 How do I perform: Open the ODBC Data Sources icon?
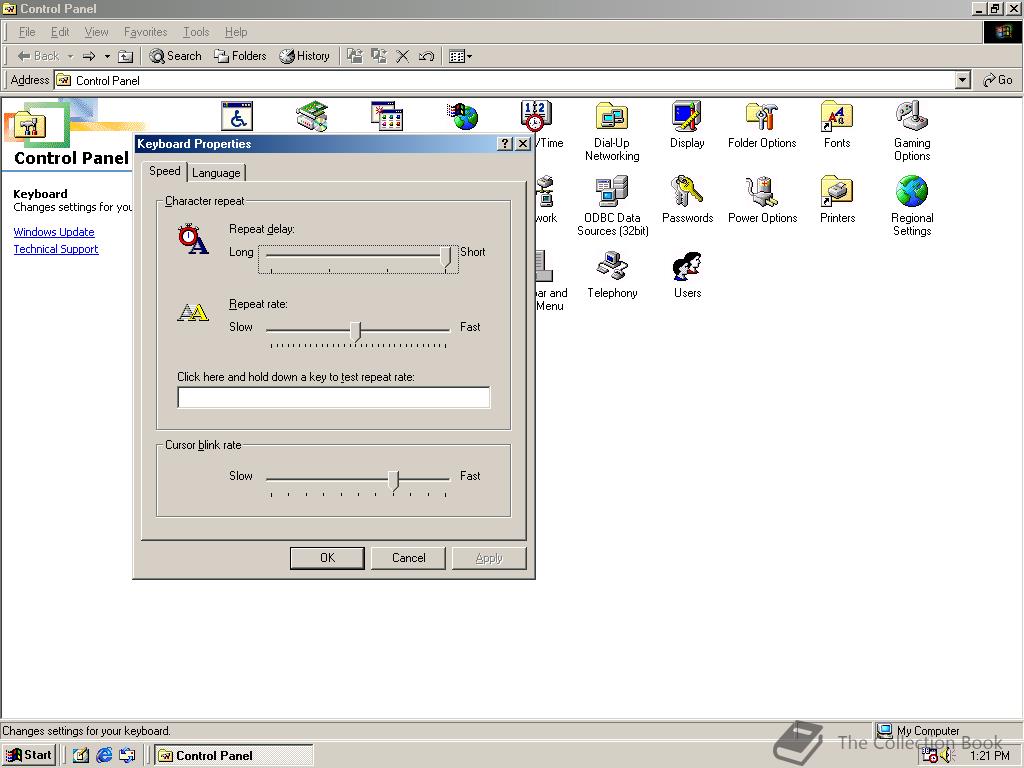coord(612,191)
